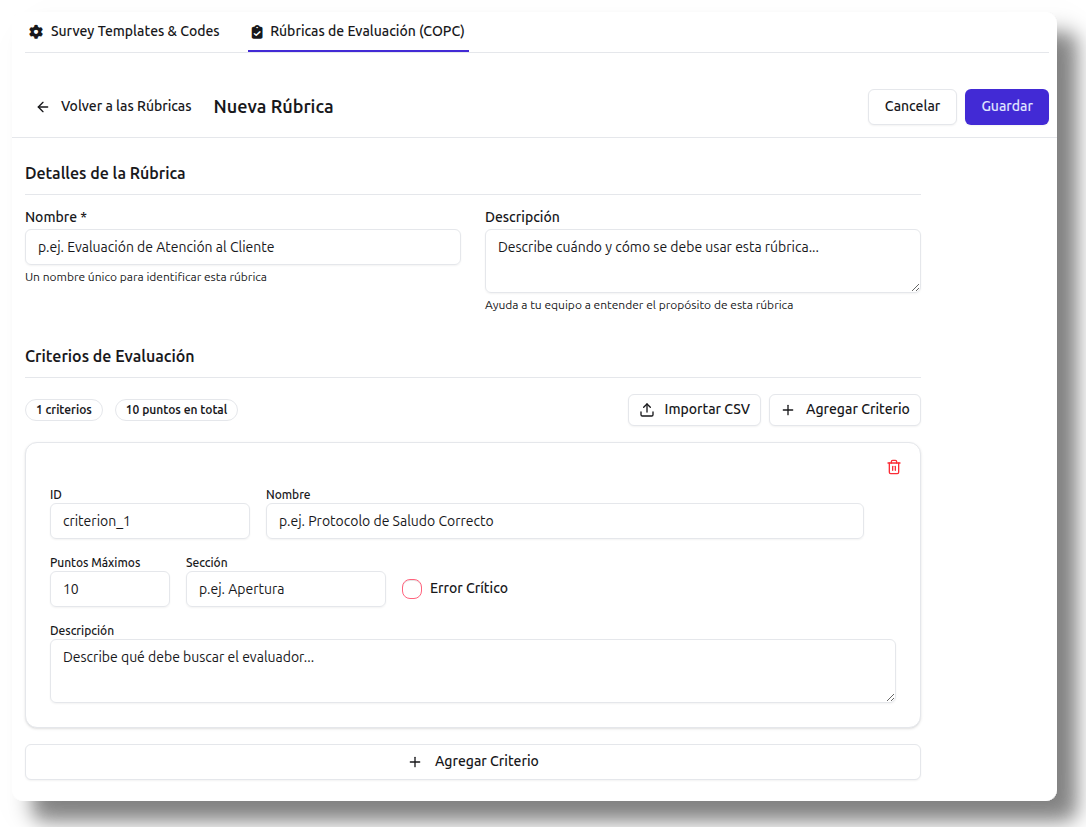The image size is (1086, 827).
Task: Click the criterion Nombre input field
Action: [564, 521]
